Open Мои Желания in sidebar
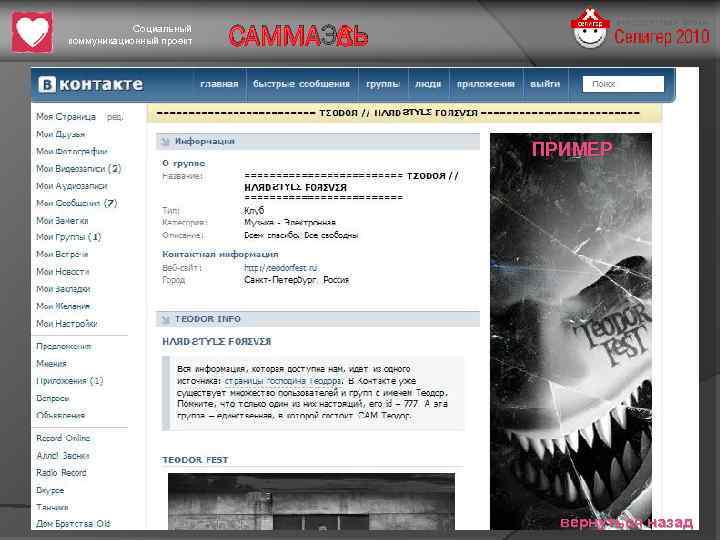The height and width of the screenshot is (540, 720). tap(63, 306)
